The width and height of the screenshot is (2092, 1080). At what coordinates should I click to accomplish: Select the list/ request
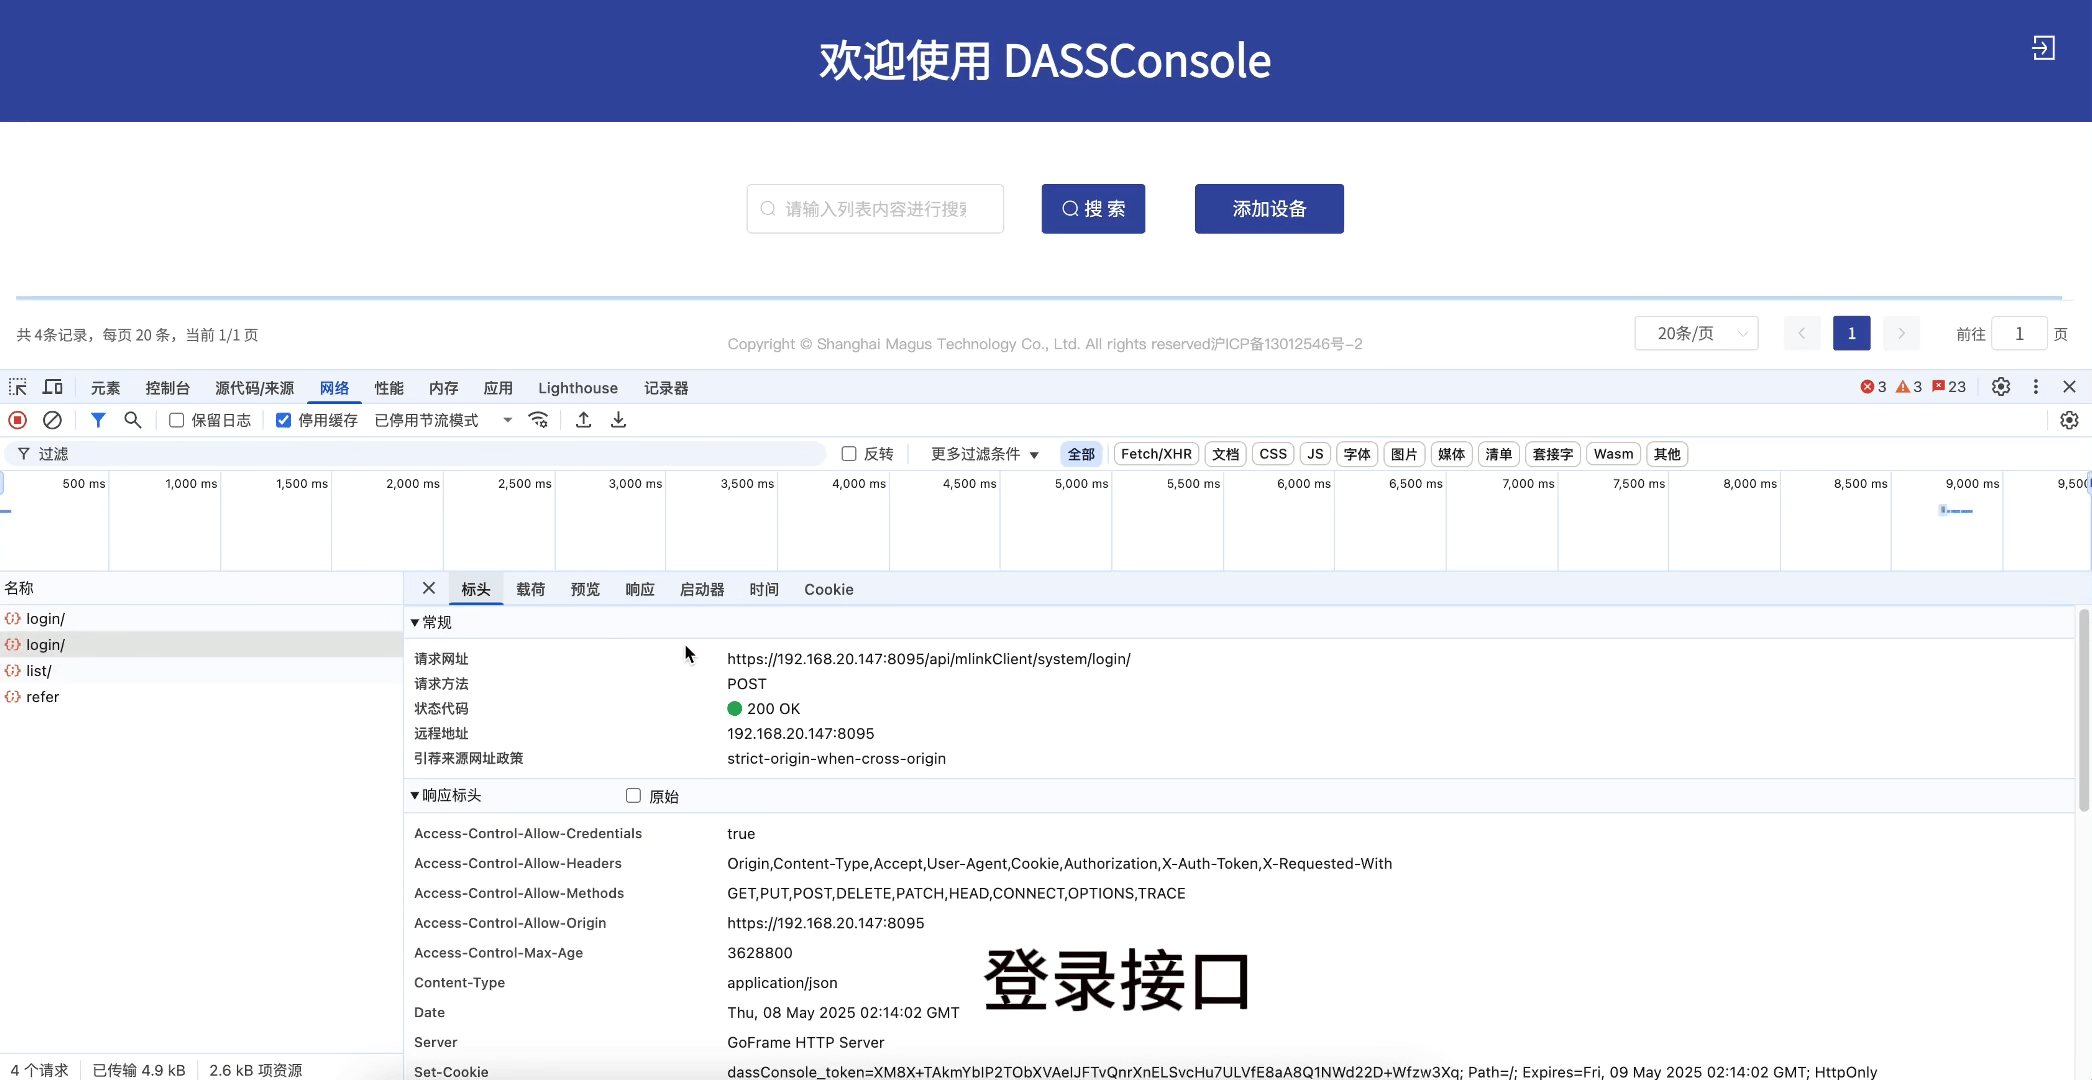click(x=201, y=671)
